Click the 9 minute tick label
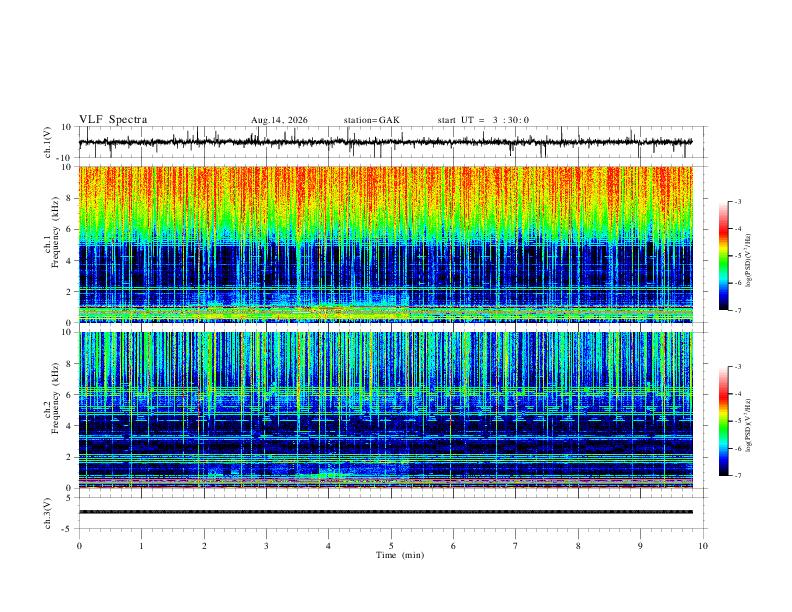 point(640,546)
